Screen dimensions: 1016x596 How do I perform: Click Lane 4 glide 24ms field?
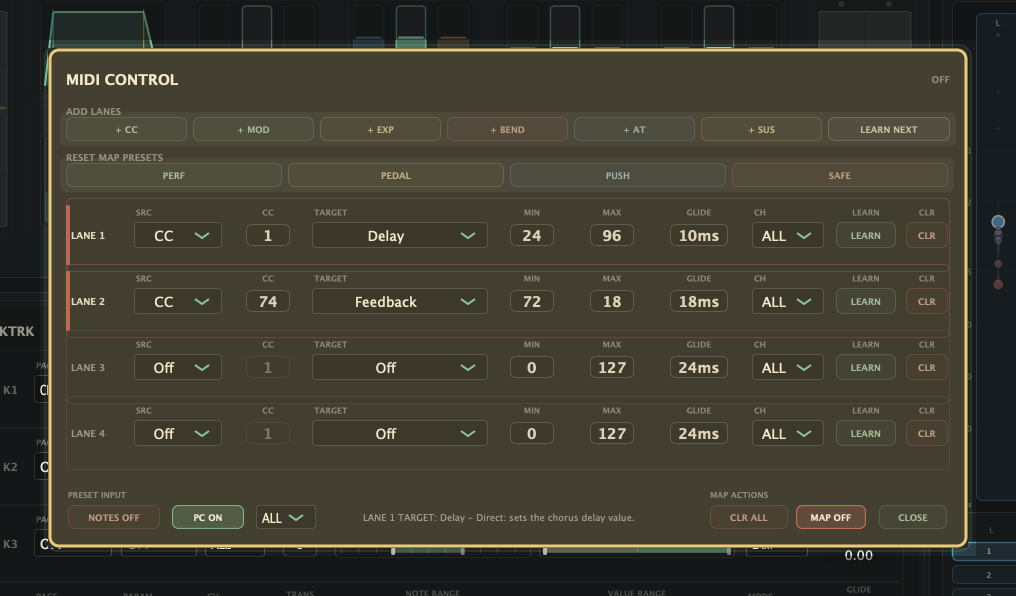(698, 433)
